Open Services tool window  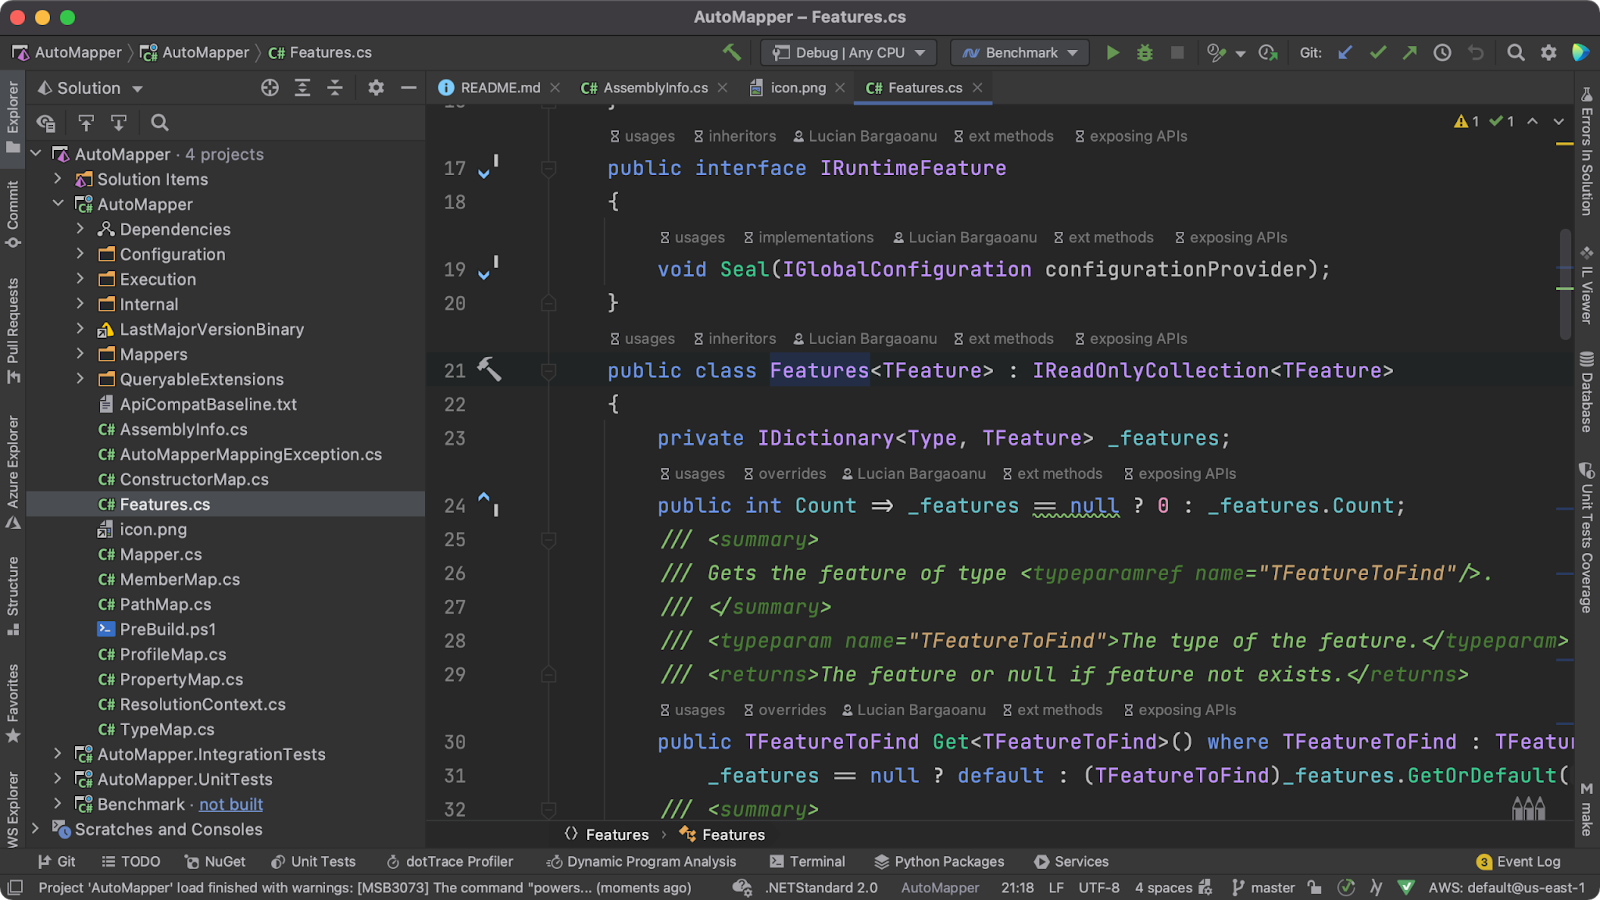[1071, 861]
